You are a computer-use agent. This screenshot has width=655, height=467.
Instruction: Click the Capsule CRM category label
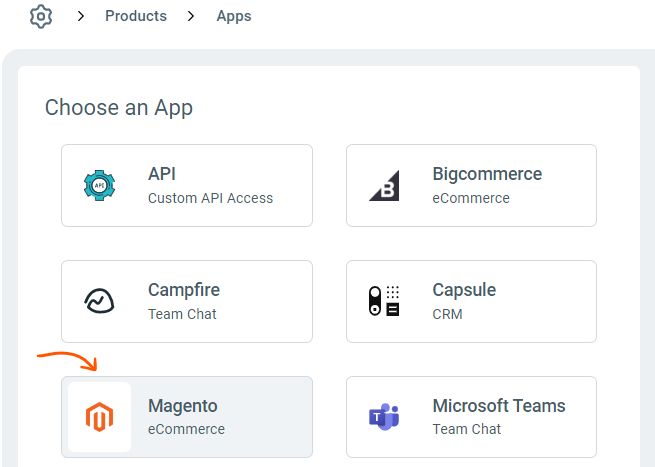pos(447,314)
